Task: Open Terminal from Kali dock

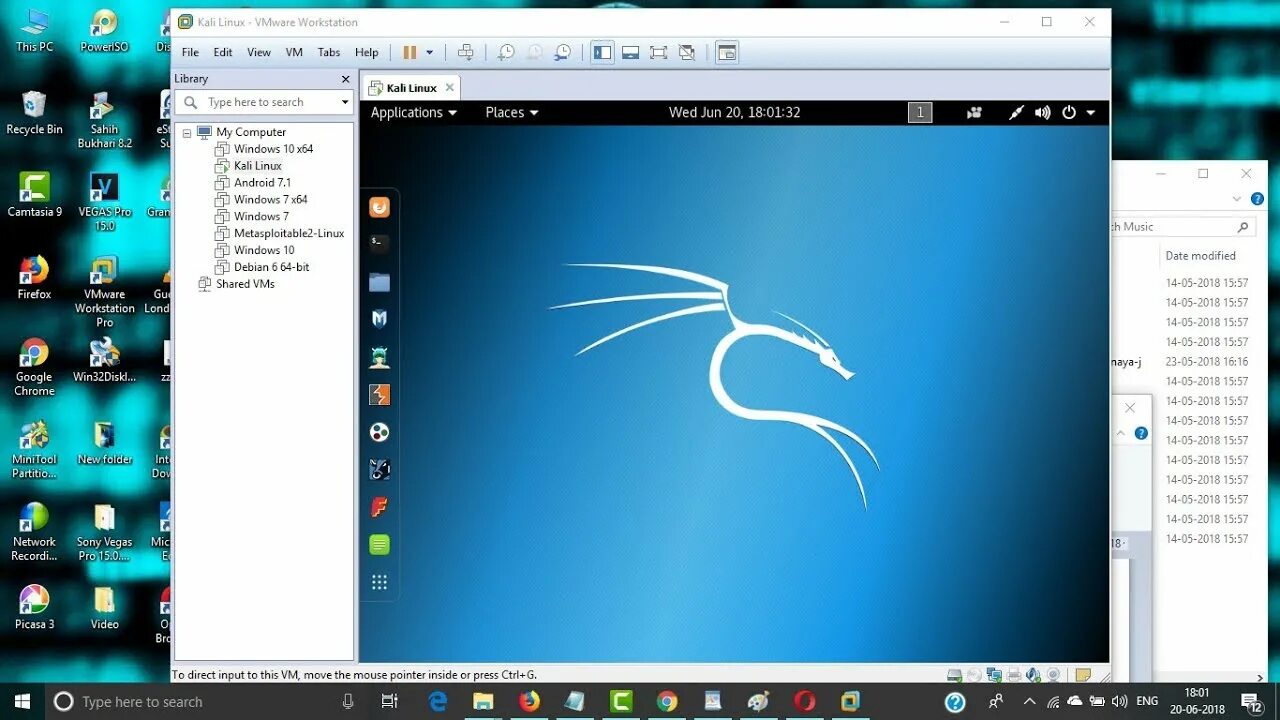Action: click(x=379, y=242)
